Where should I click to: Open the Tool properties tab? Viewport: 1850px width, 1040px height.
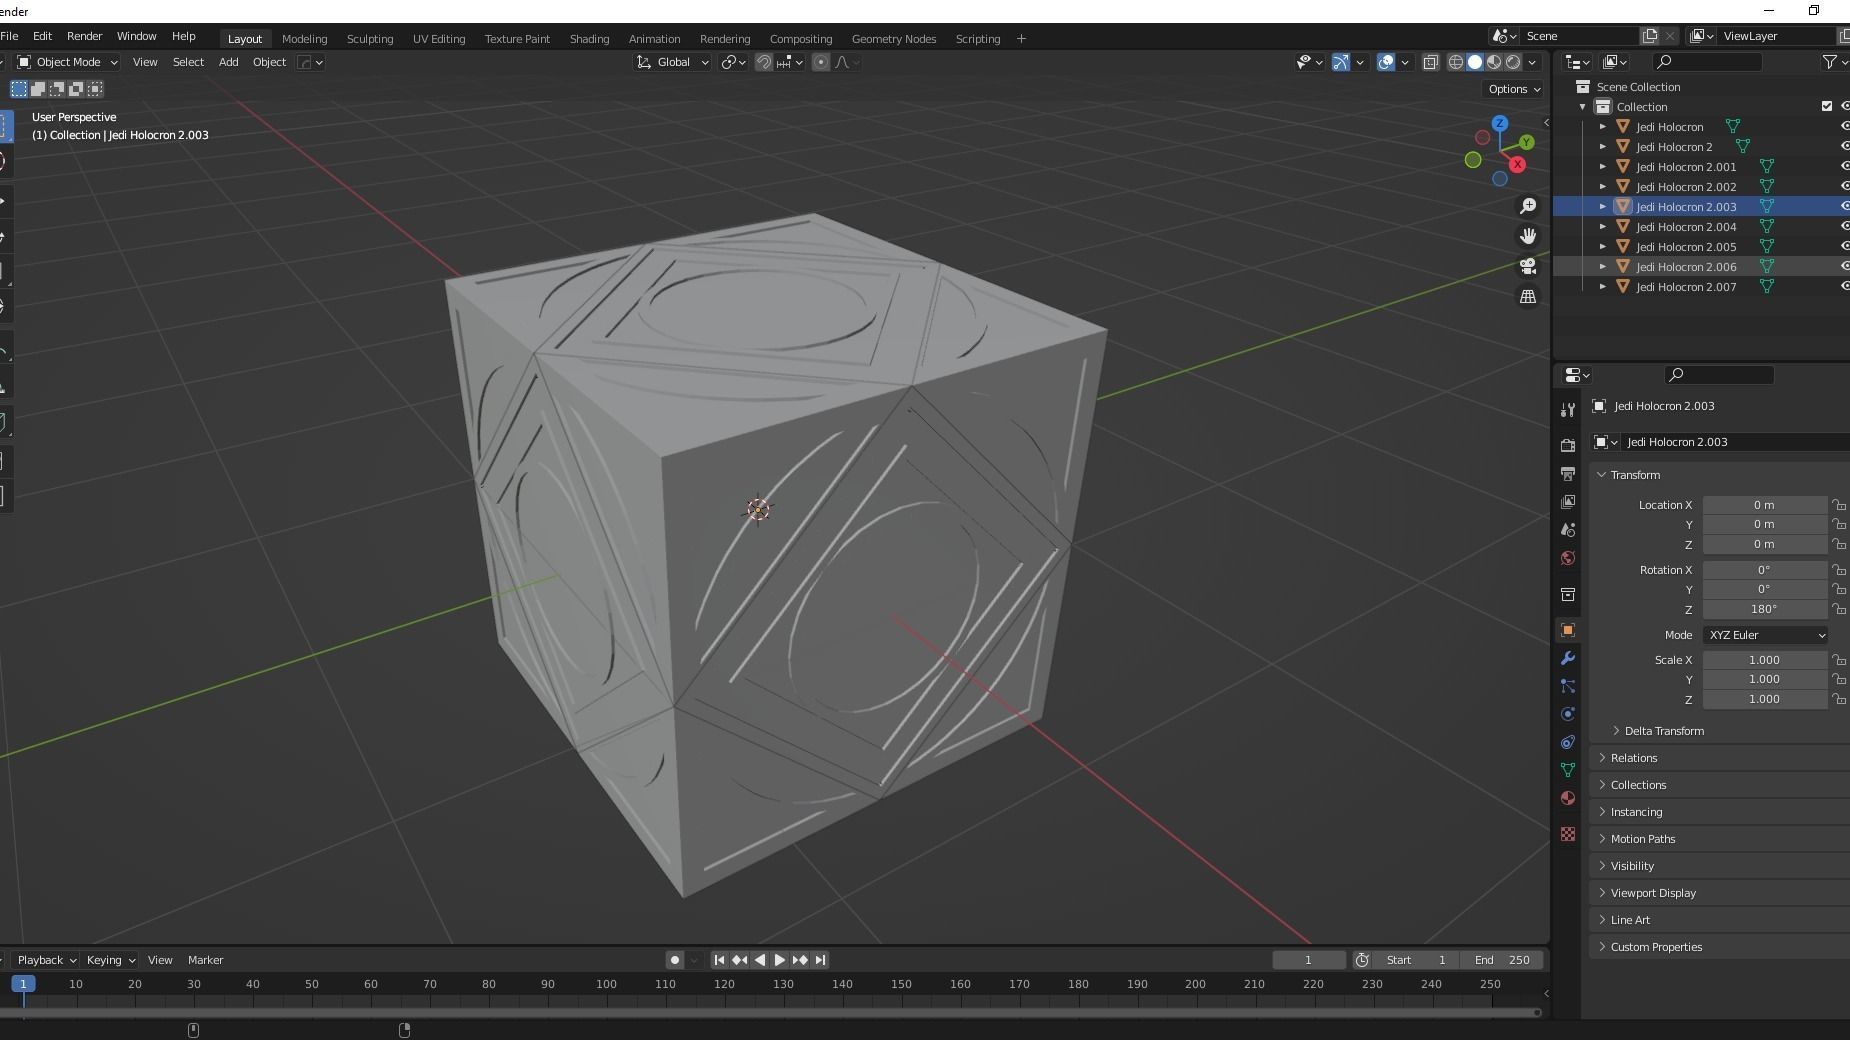tap(1568, 410)
